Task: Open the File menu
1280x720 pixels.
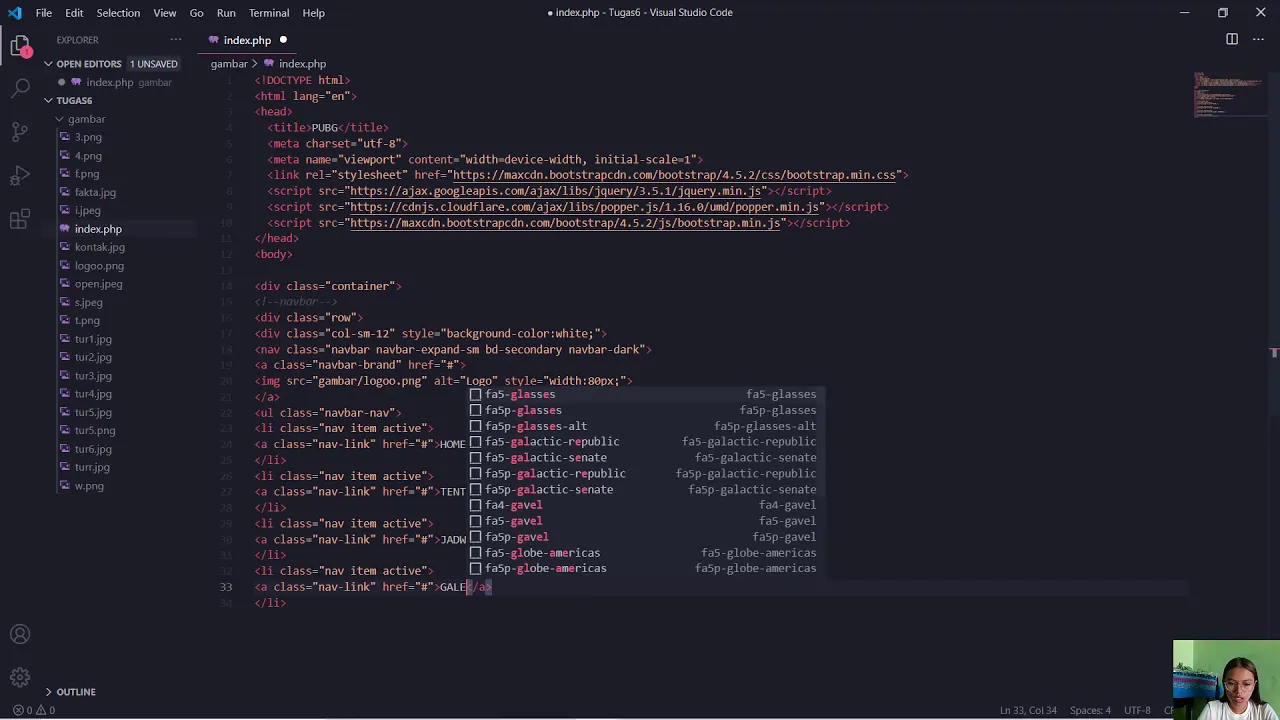Action: (44, 13)
